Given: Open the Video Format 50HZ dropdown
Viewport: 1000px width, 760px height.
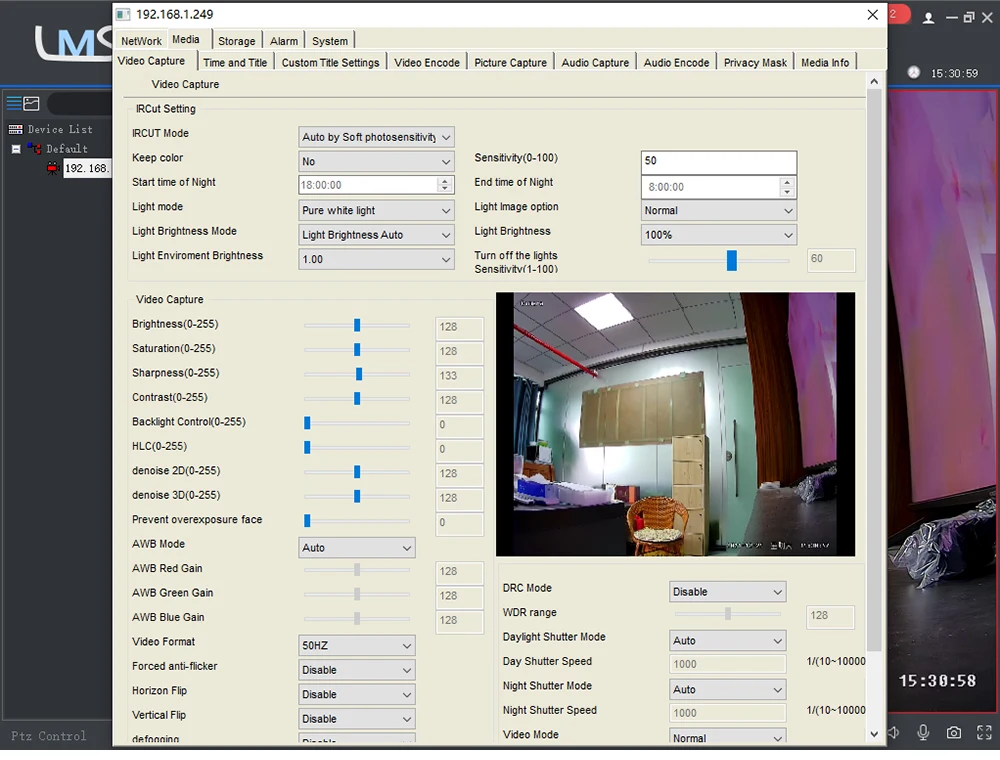Looking at the screenshot, I should coord(357,645).
